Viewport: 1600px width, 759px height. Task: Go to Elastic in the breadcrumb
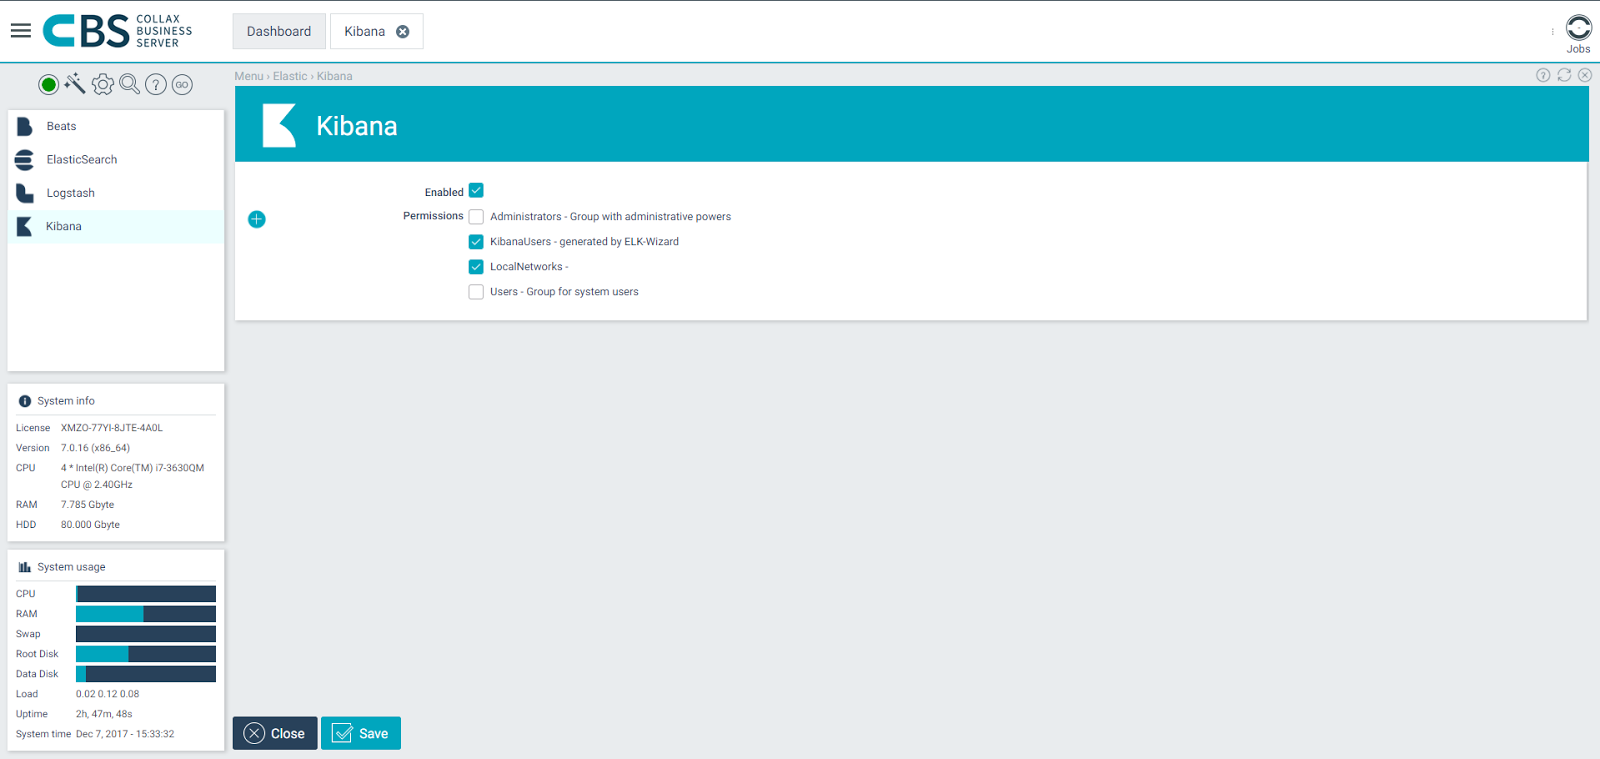coord(290,76)
